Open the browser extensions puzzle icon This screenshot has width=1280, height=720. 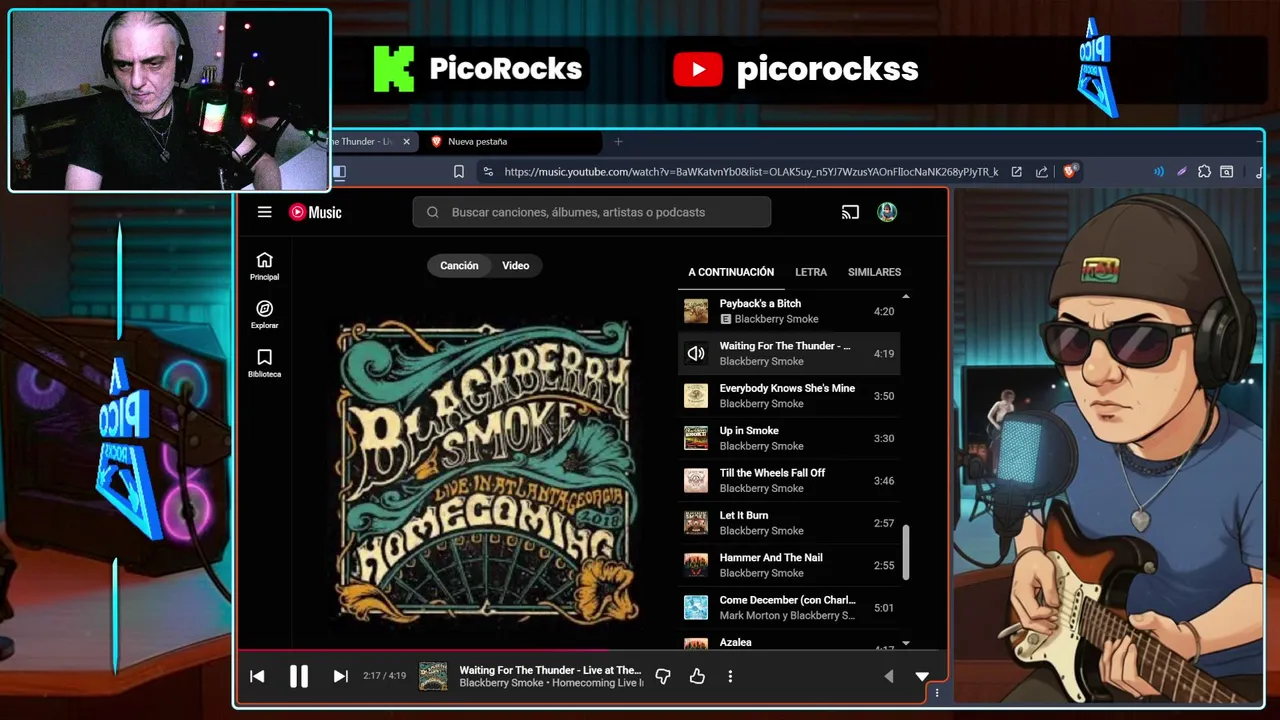(1204, 172)
